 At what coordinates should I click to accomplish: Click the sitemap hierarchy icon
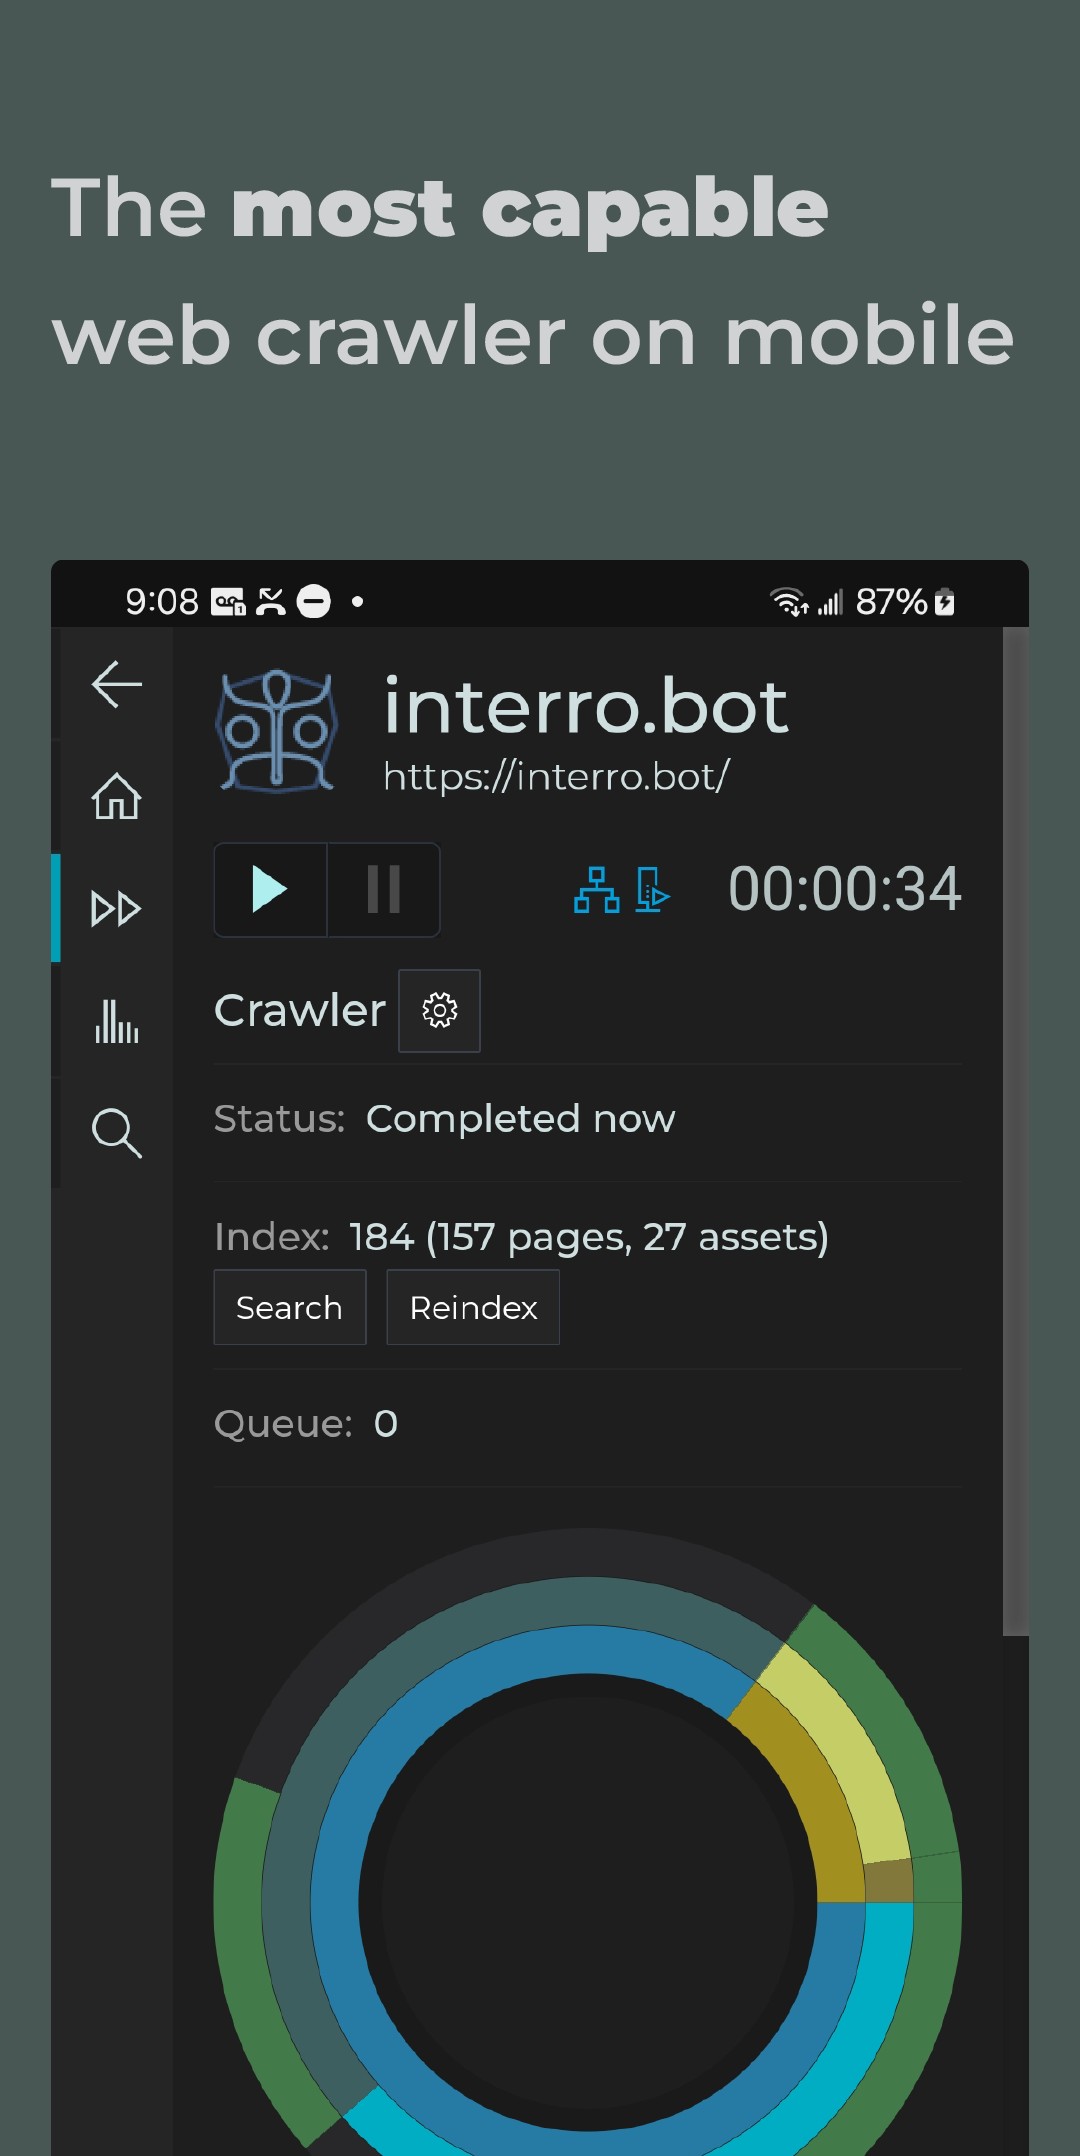tap(596, 890)
